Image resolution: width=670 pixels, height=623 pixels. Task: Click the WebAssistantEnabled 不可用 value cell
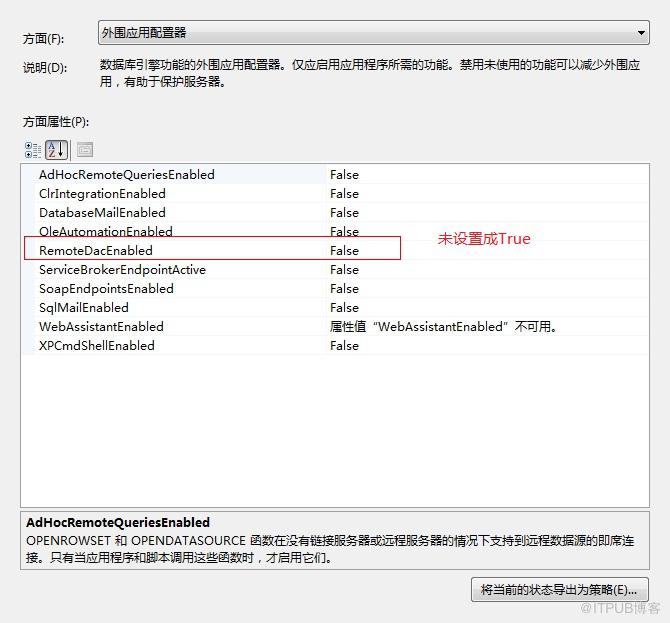click(x=444, y=326)
